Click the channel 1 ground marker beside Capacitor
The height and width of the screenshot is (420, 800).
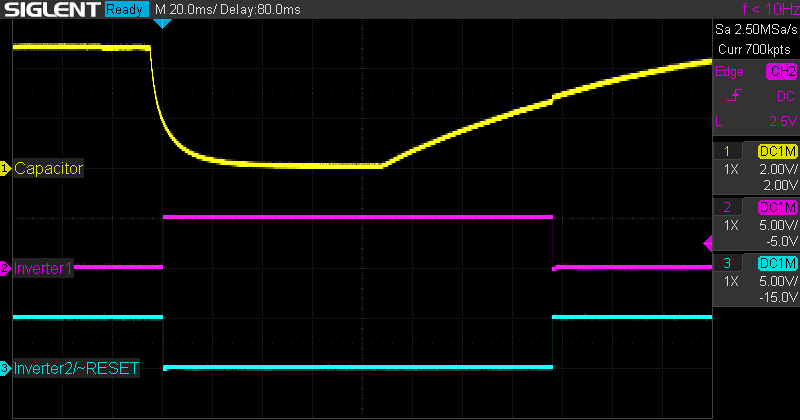pos(5,169)
